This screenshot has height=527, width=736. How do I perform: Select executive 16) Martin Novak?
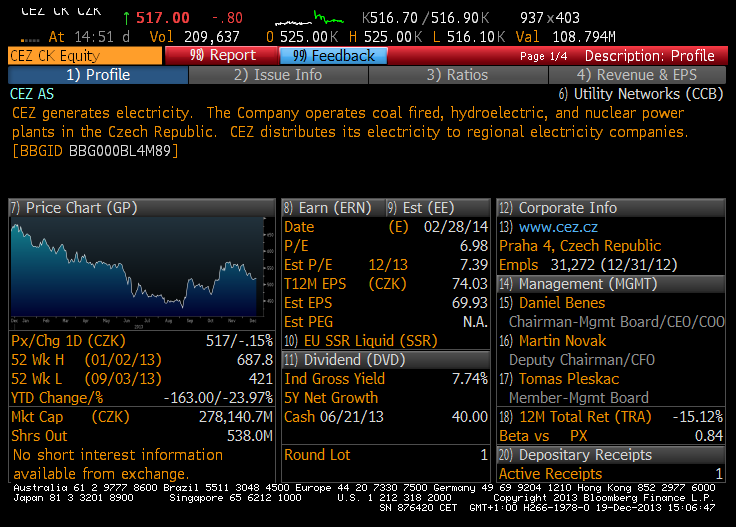552,341
